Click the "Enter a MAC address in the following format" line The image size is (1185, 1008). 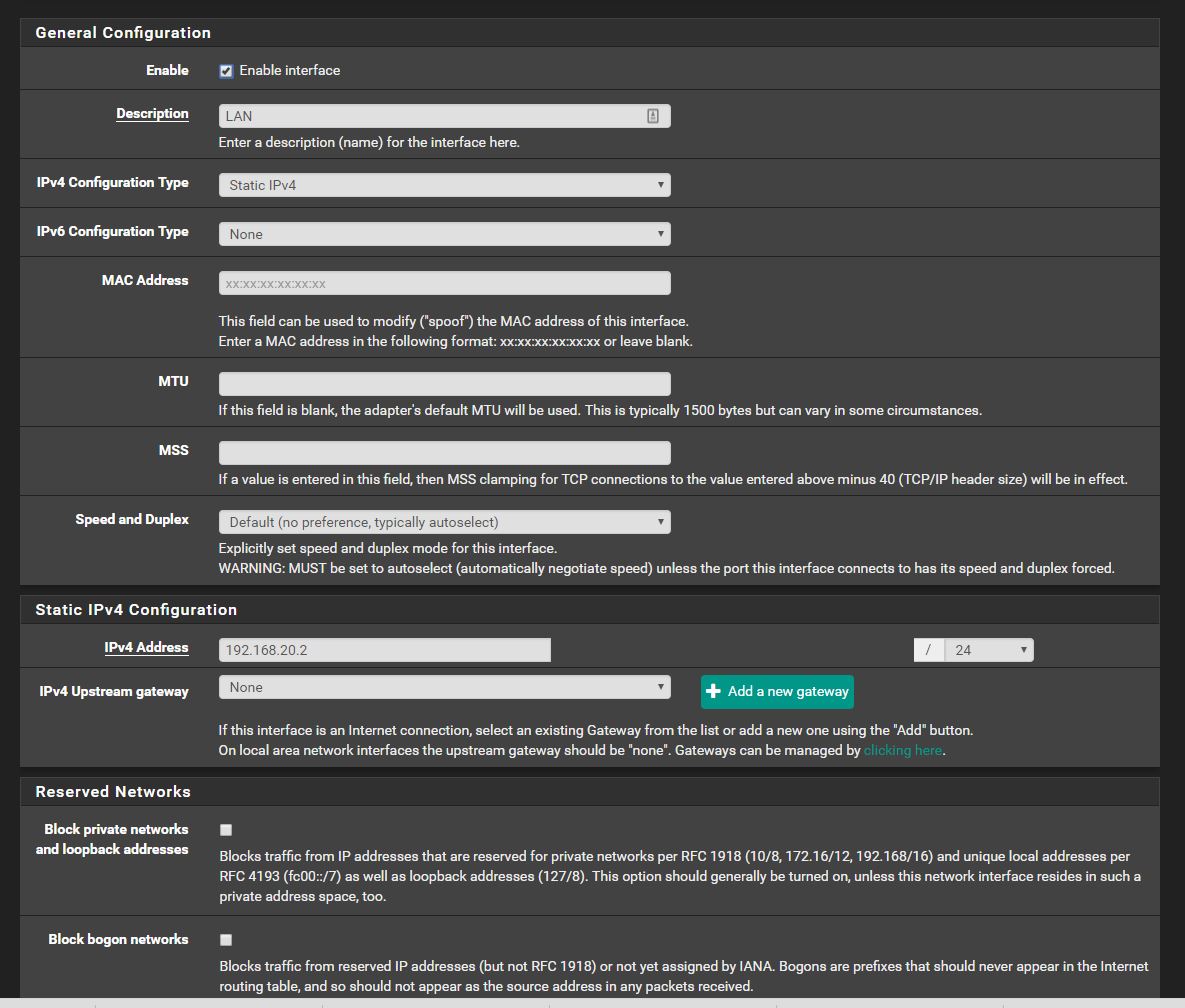456,342
